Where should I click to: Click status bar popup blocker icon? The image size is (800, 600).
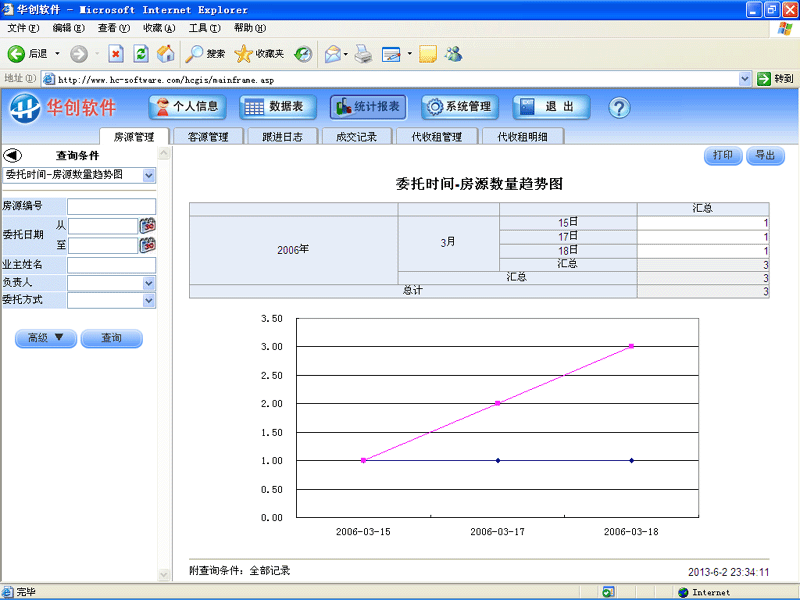tap(608, 592)
